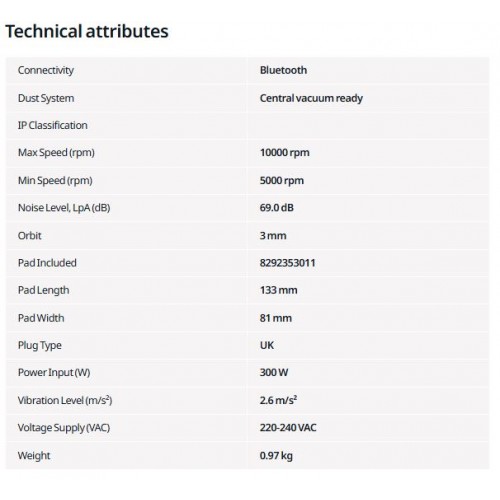Select the Pad Included row label

(47, 263)
